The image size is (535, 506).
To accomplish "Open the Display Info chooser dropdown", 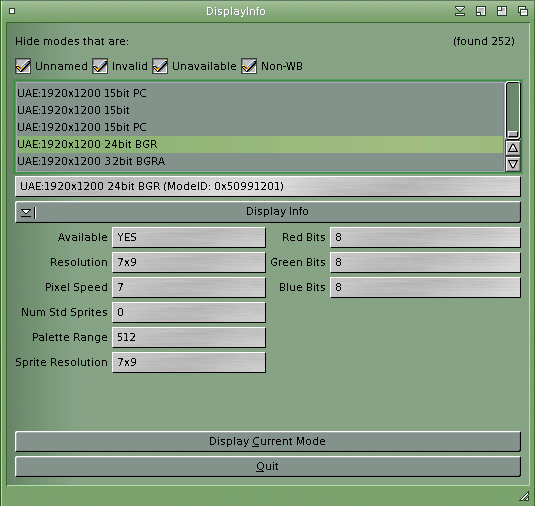I will click(268, 212).
